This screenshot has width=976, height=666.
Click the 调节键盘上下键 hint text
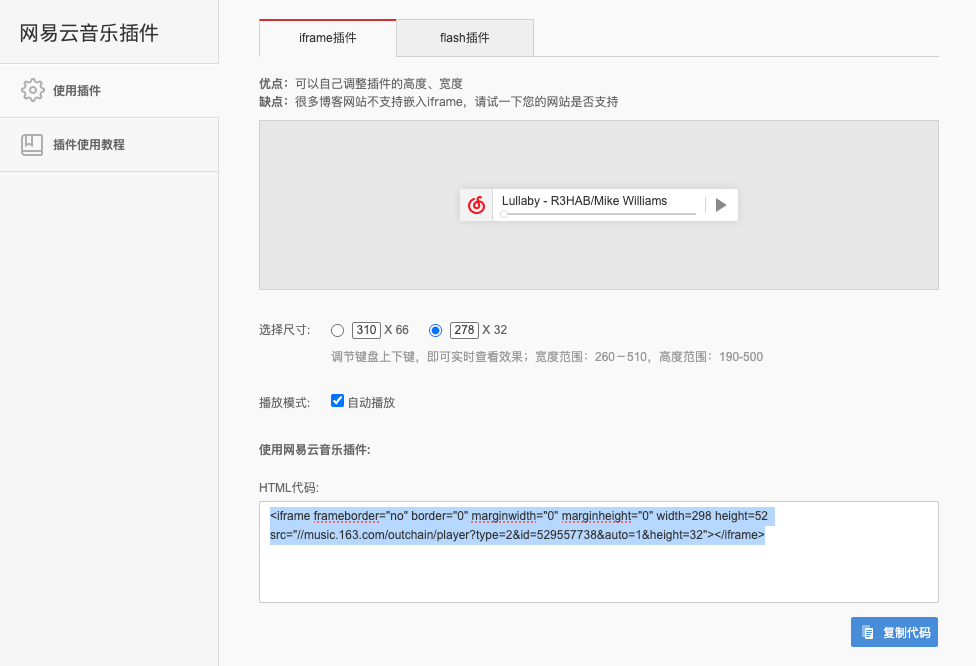[547, 357]
